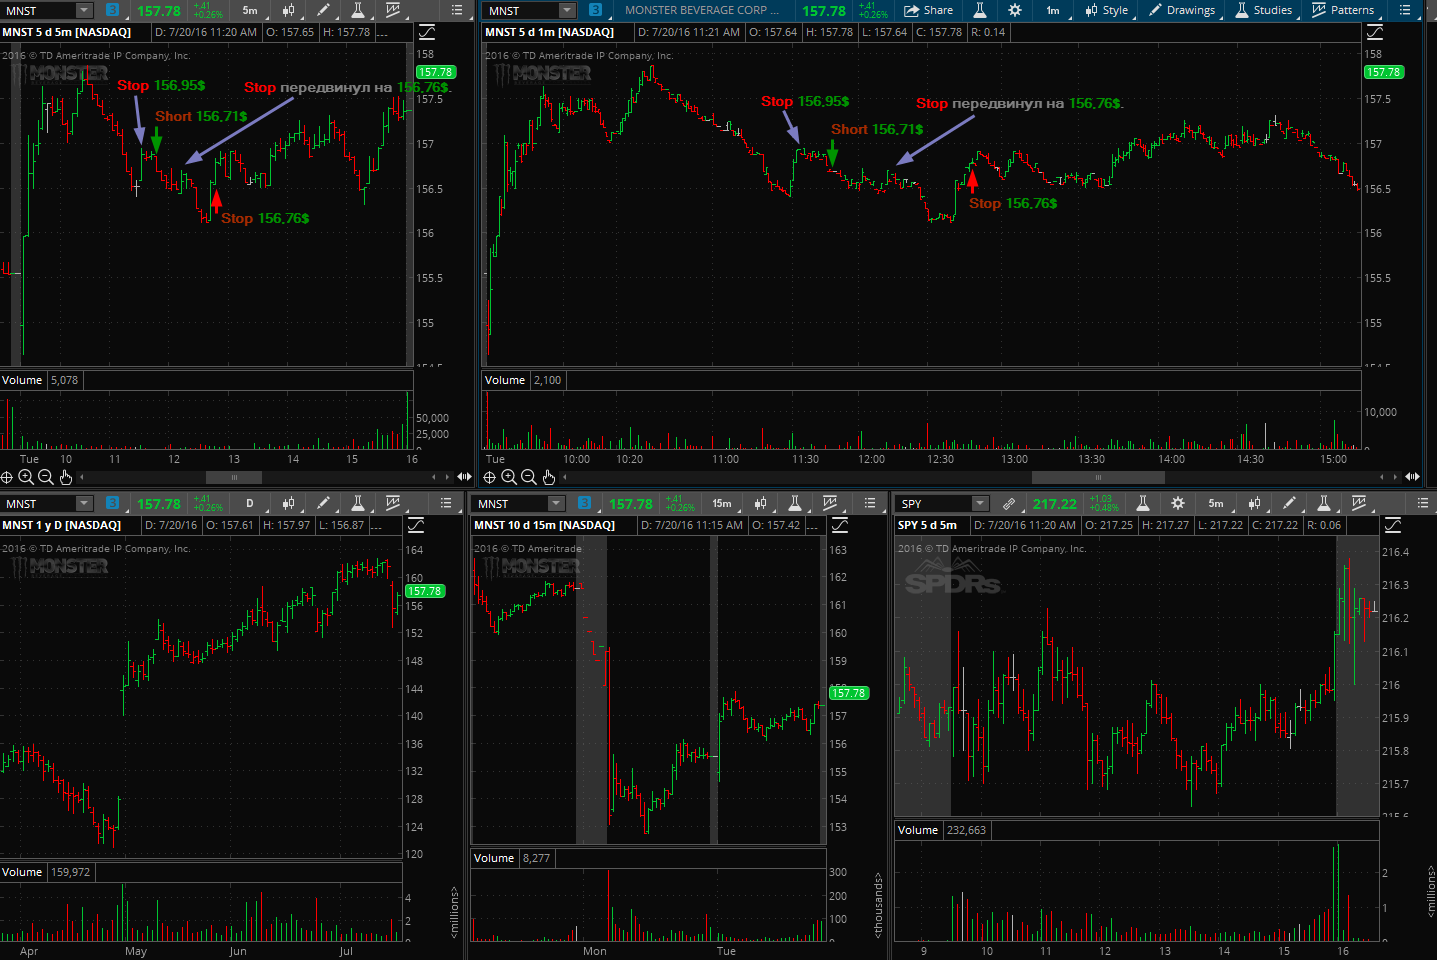Zoom out on the MNST 1m chart

[529, 477]
